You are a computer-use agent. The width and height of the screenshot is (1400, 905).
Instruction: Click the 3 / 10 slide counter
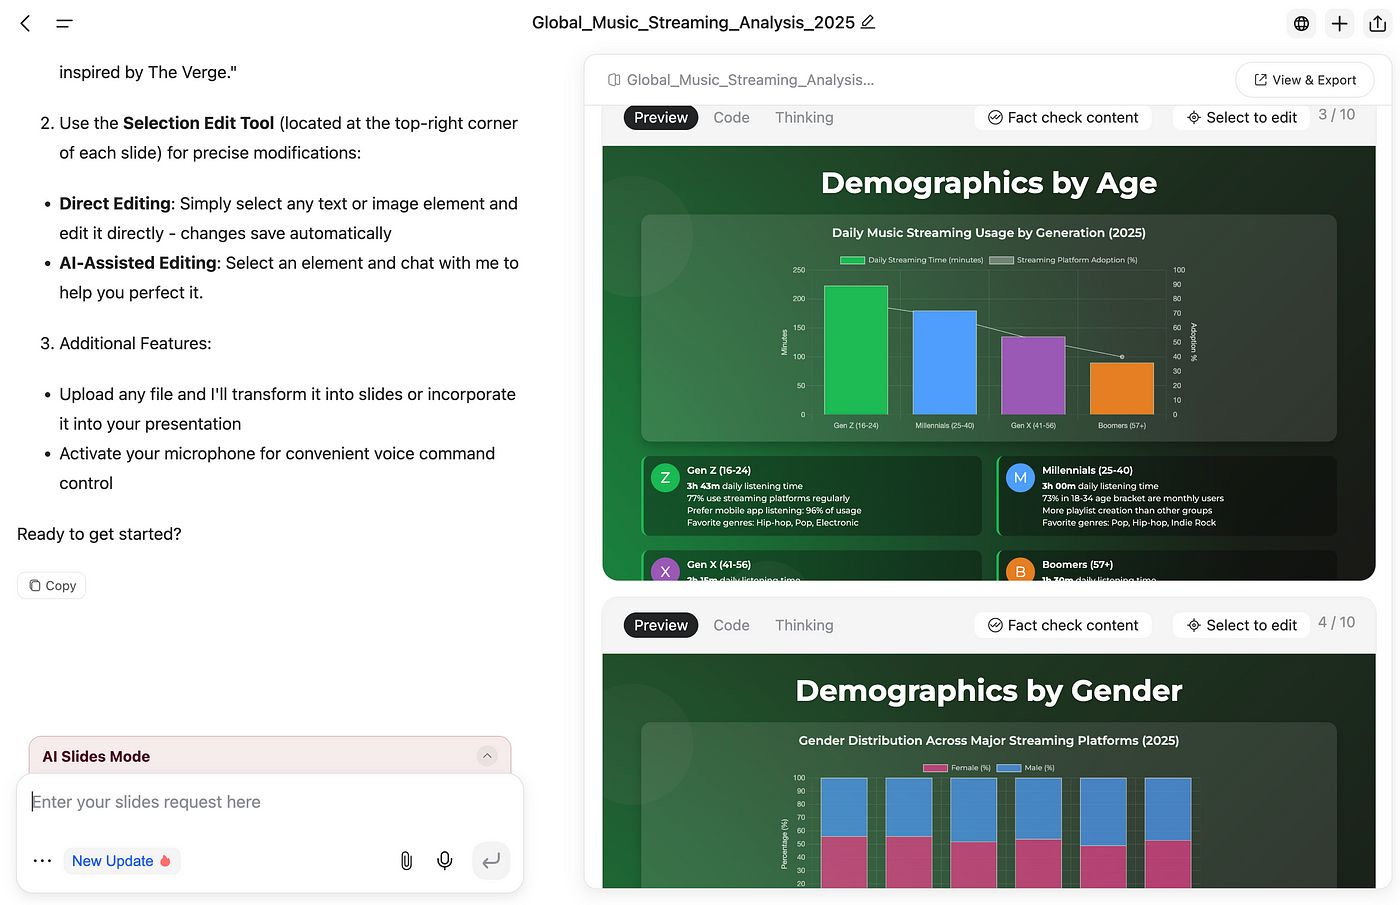pyautogui.click(x=1336, y=115)
